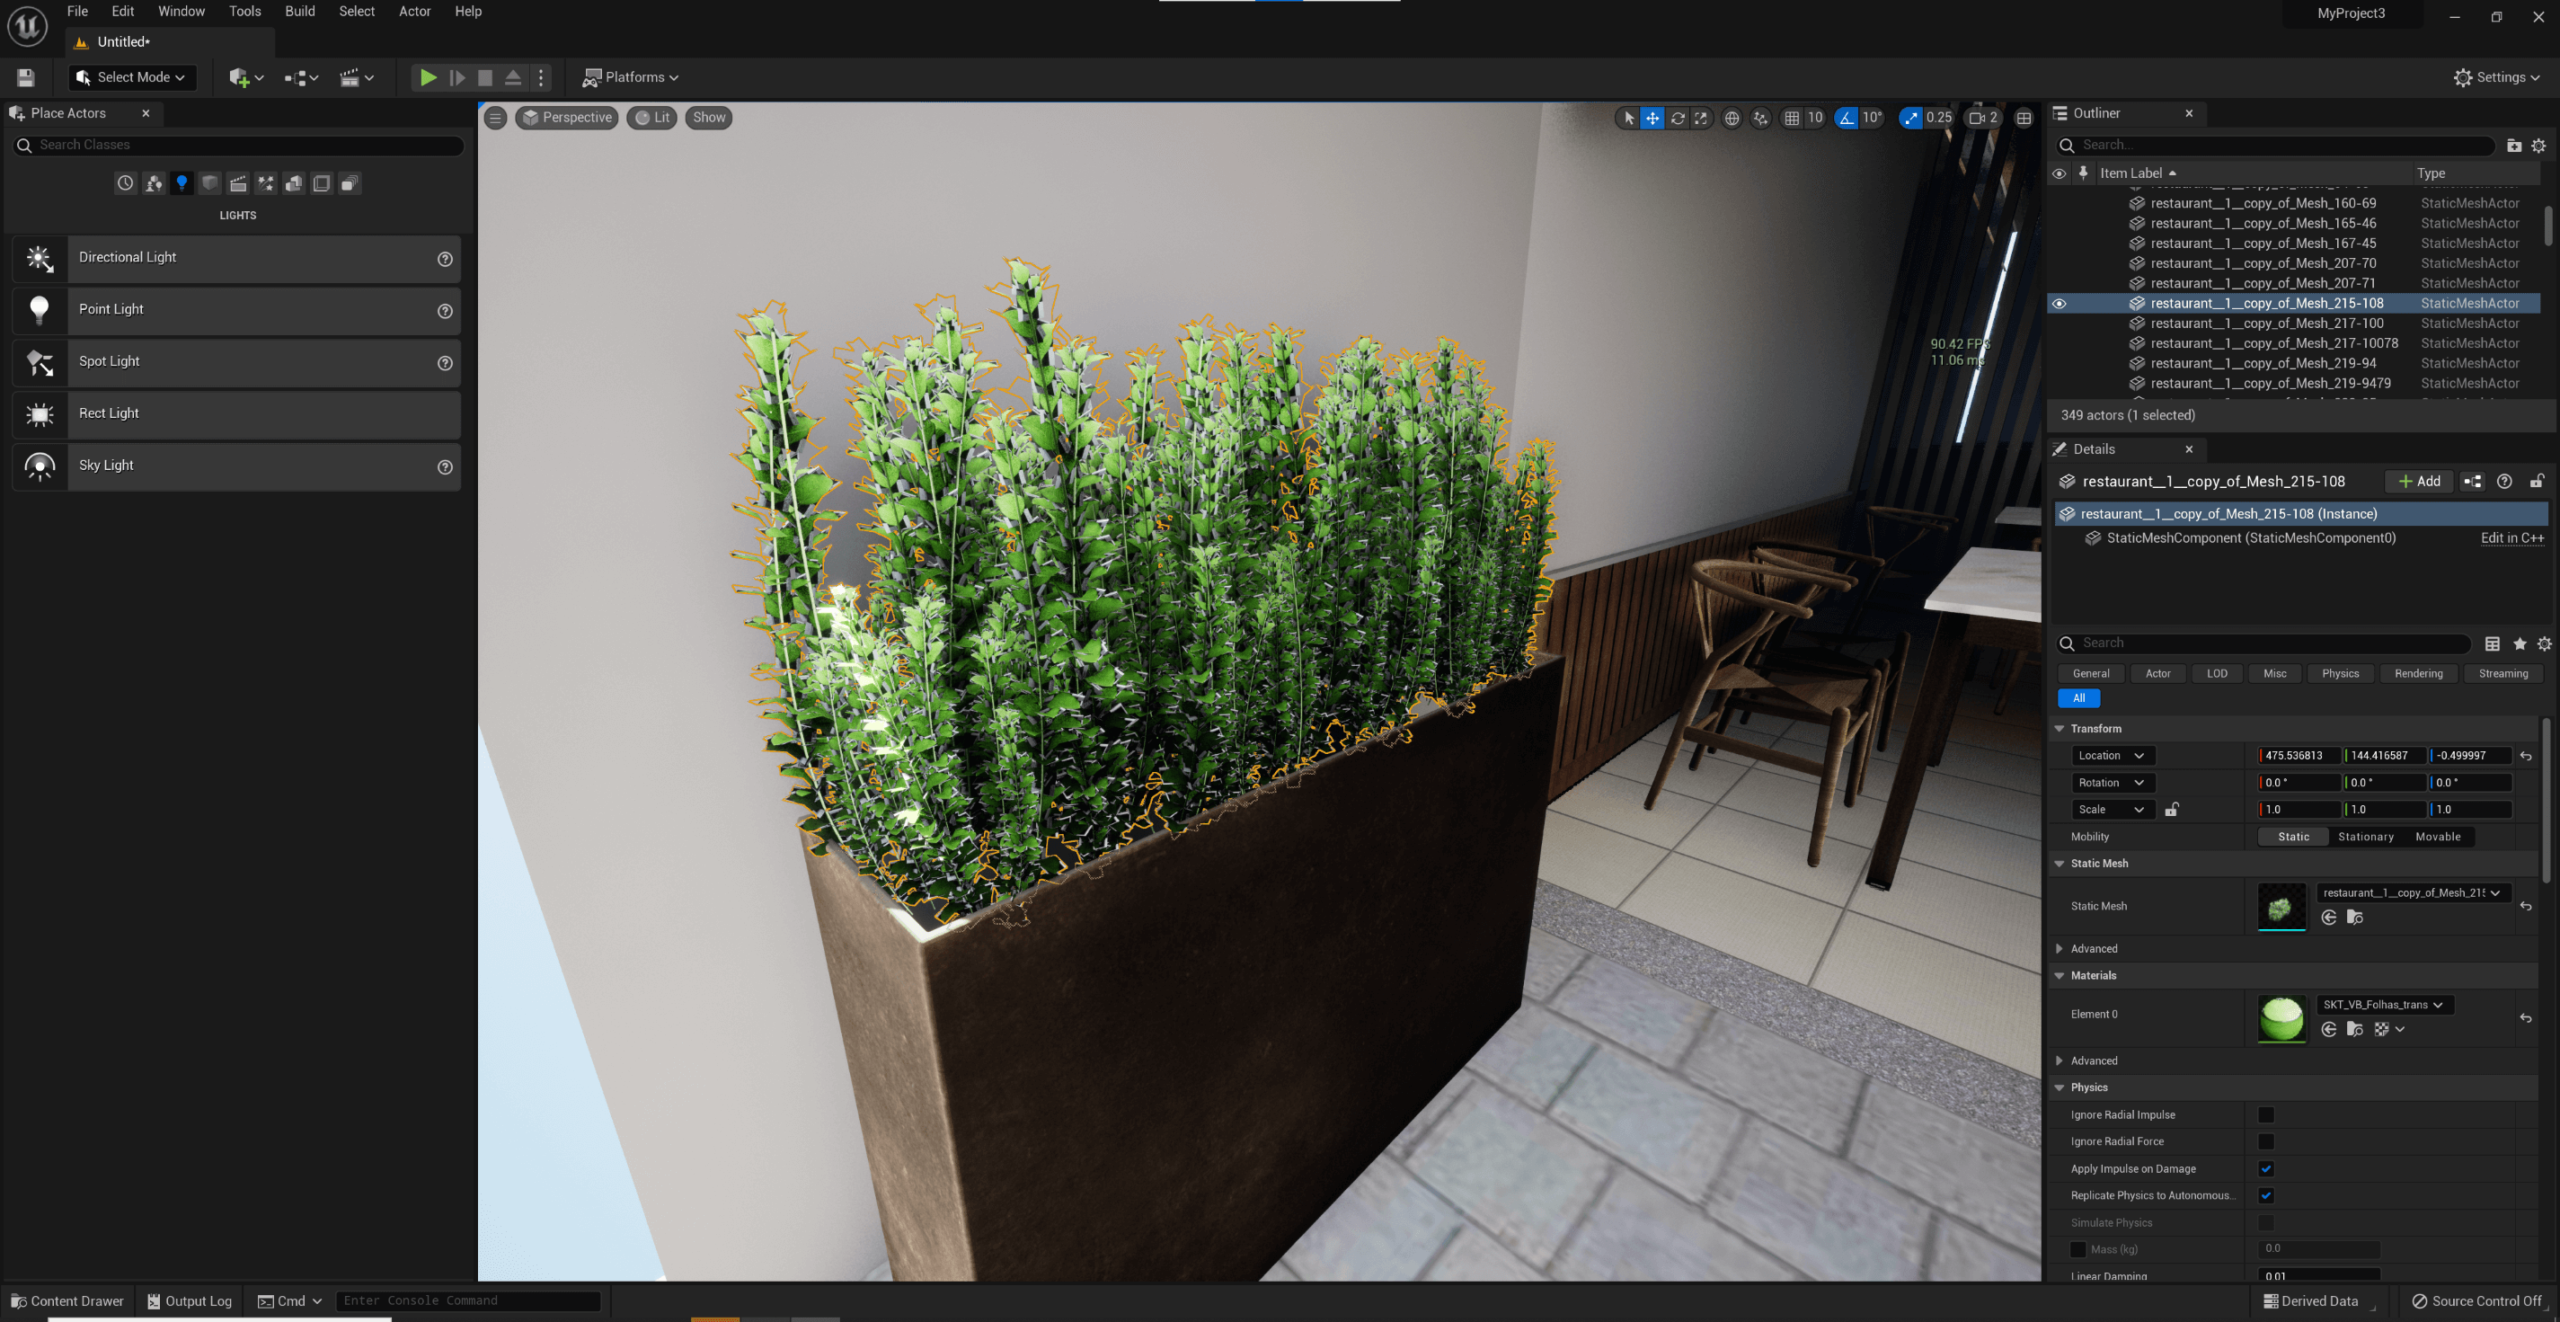The image size is (2560, 1322).
Task: Set Mobility to Movable
Action: coord(2437,837)
